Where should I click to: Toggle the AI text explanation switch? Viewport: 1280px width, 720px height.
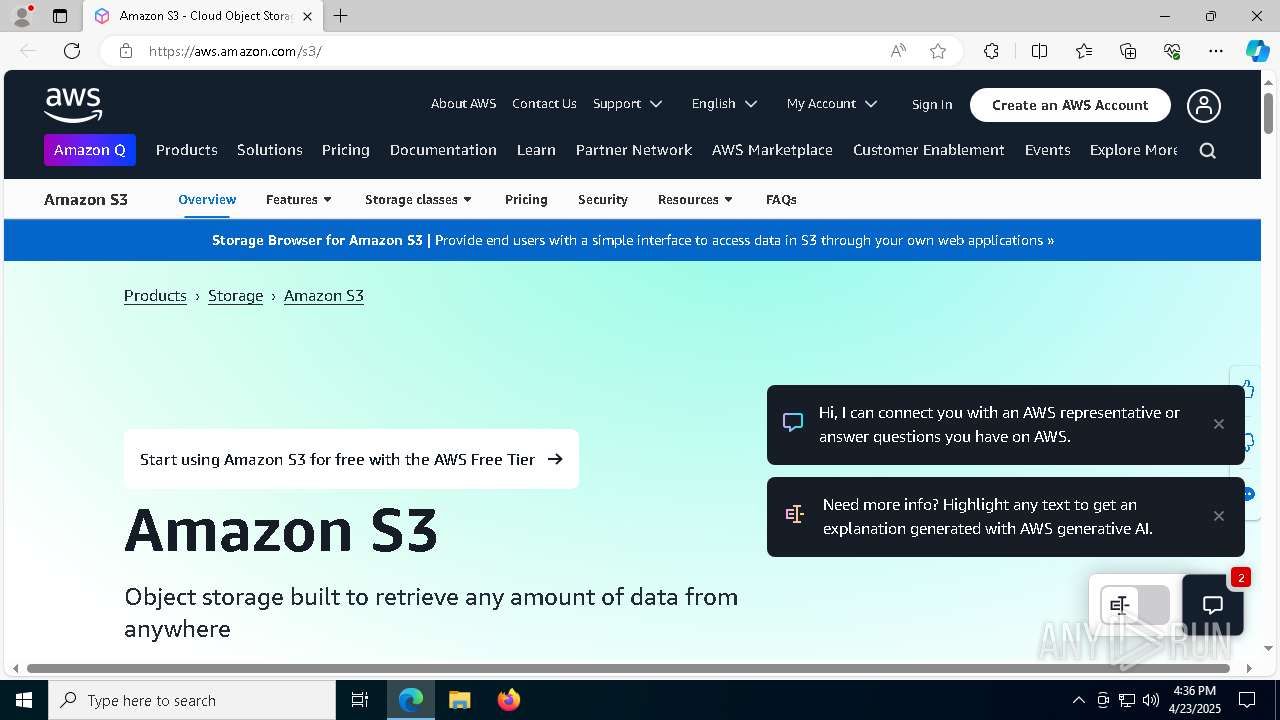(x=1135, y=605)
